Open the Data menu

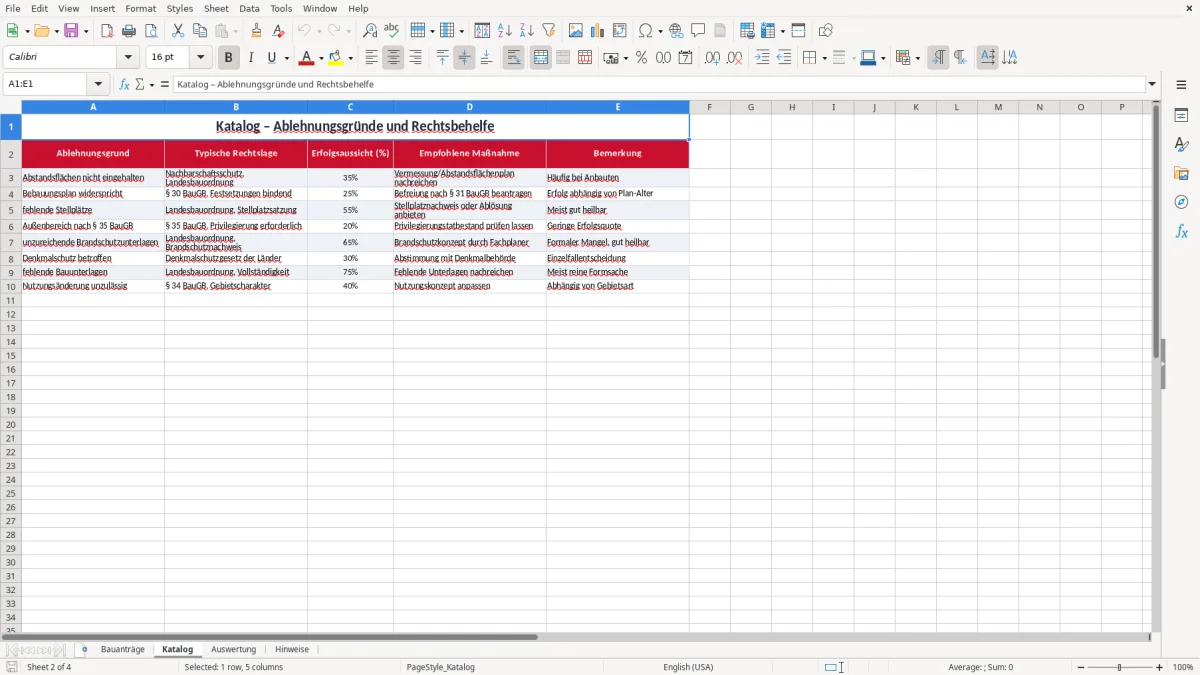(249, 8)
